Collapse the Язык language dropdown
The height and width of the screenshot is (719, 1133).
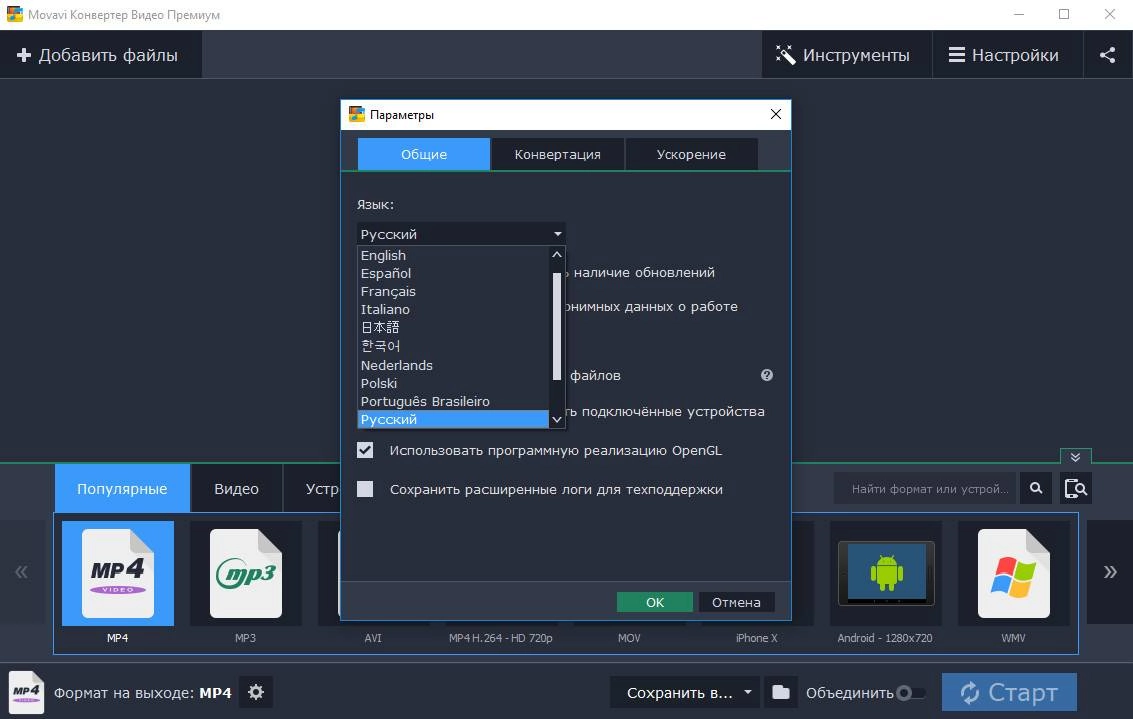point(461,234)
